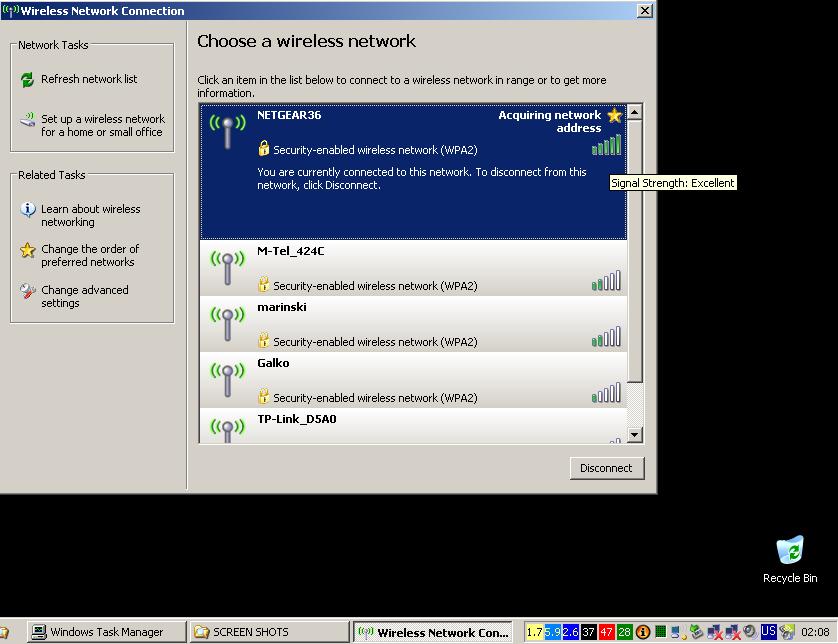Click the Refresh network list link
Viewport: 838px width, 644px height.
coord(89,79)
